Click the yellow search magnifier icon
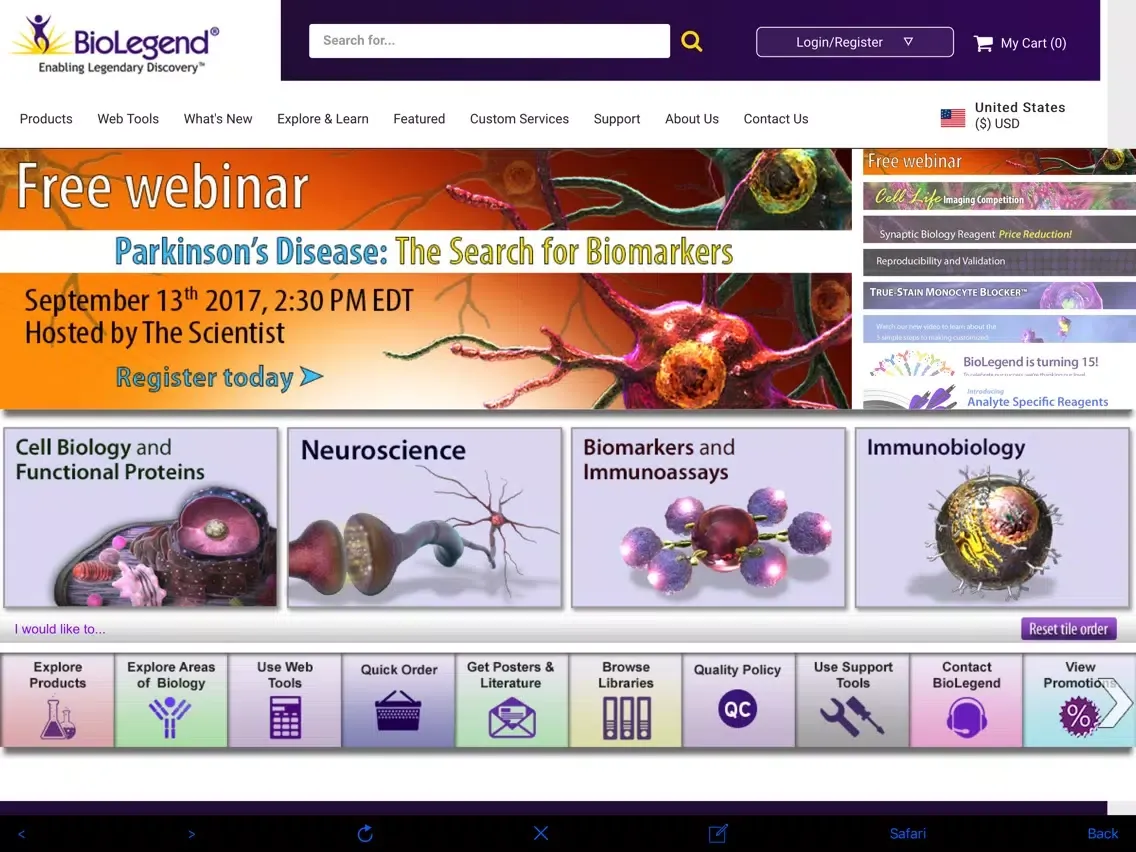1136x852 pixels. 691,41
